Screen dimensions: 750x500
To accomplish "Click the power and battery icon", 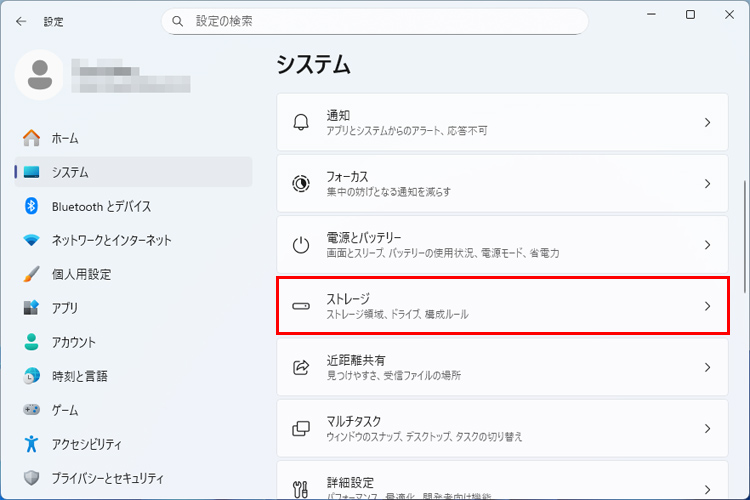I will click(x=301, y=245).
